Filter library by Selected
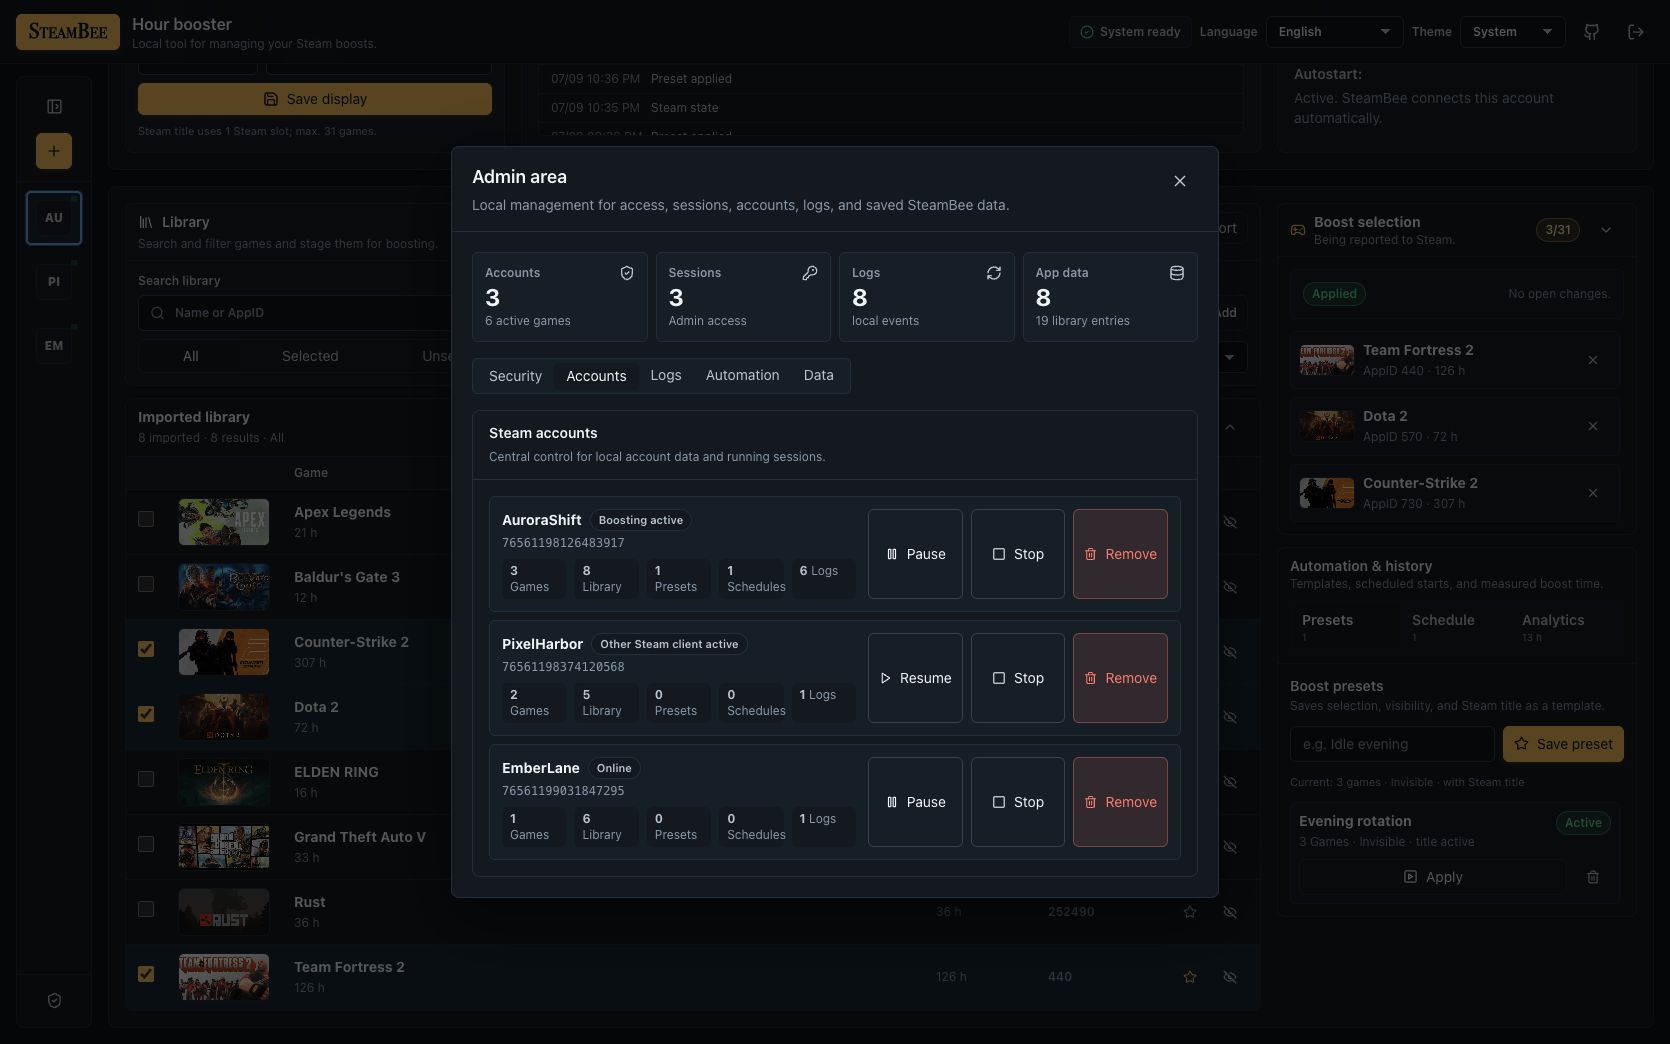The height and width of the screenshot is (1044, 1670). click(310, 356)
